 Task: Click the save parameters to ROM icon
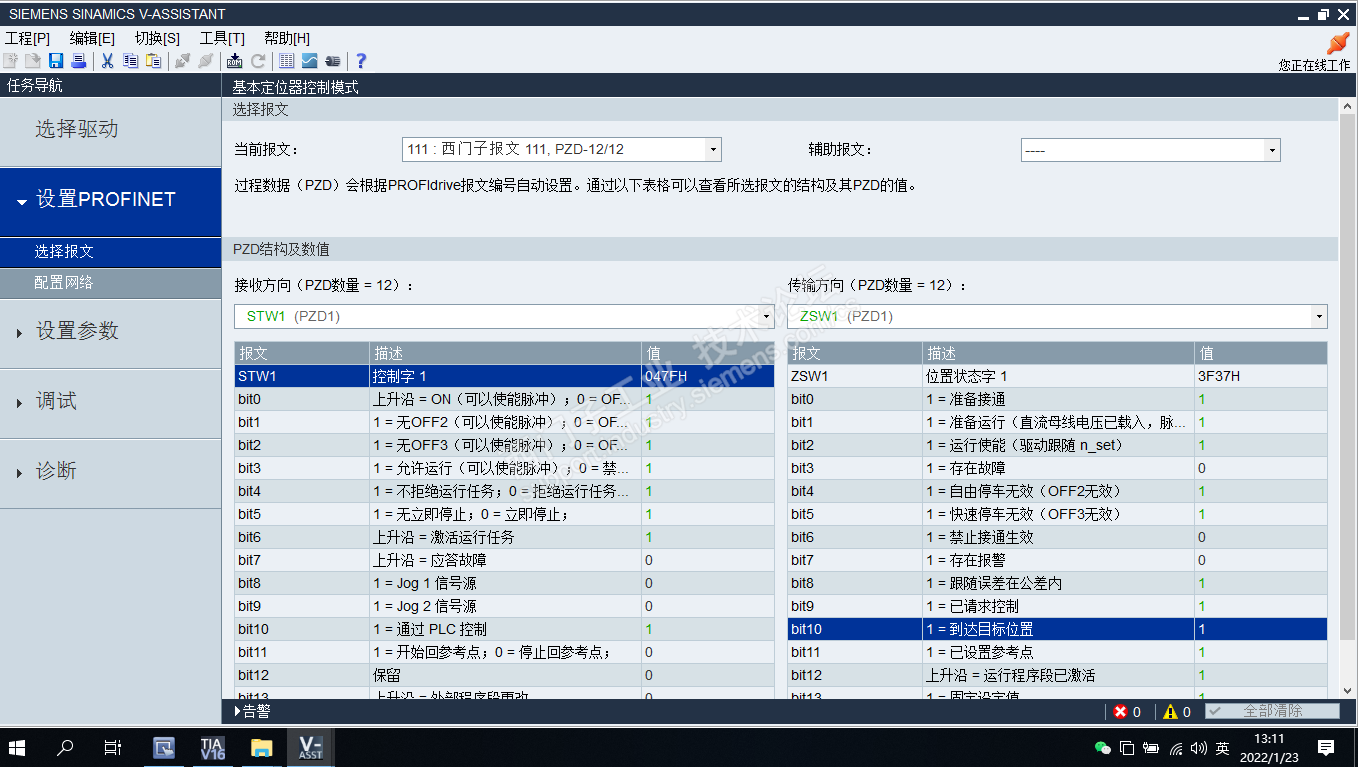click(235, 61)
